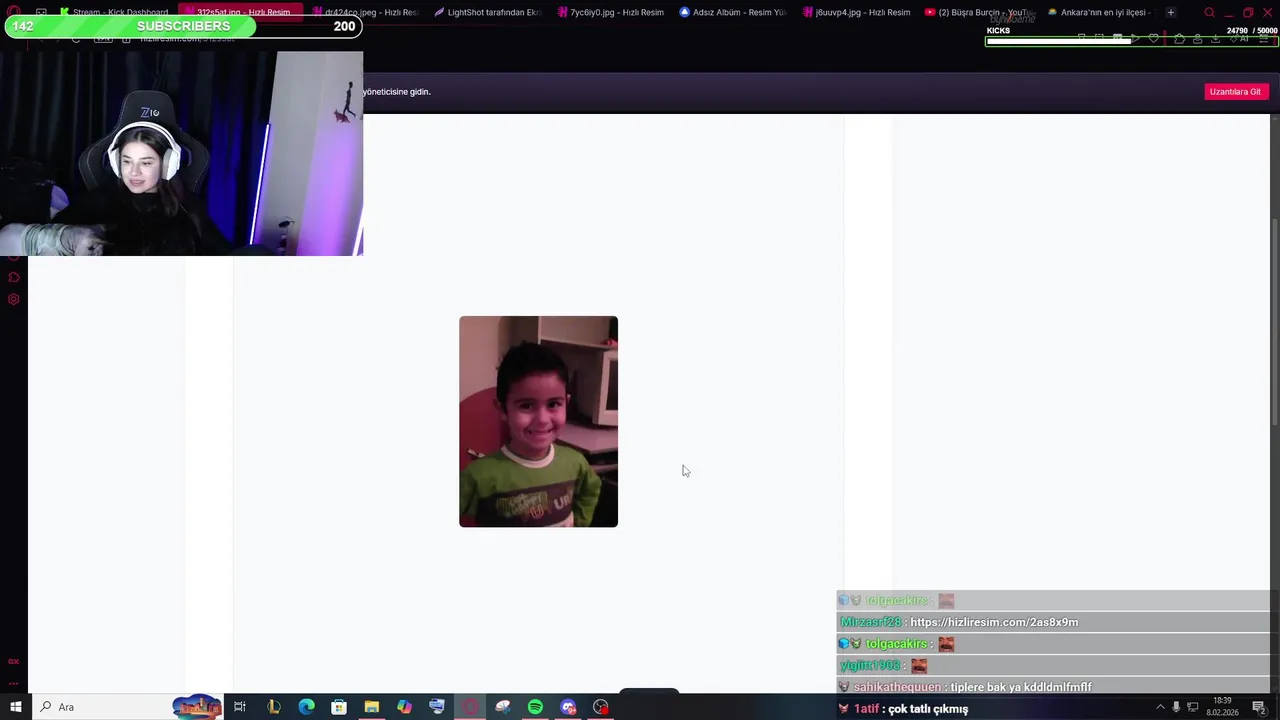This screenshot has width=1280, height=720.
Task: Launch League of Legends from taskbar
Action: 273,707
